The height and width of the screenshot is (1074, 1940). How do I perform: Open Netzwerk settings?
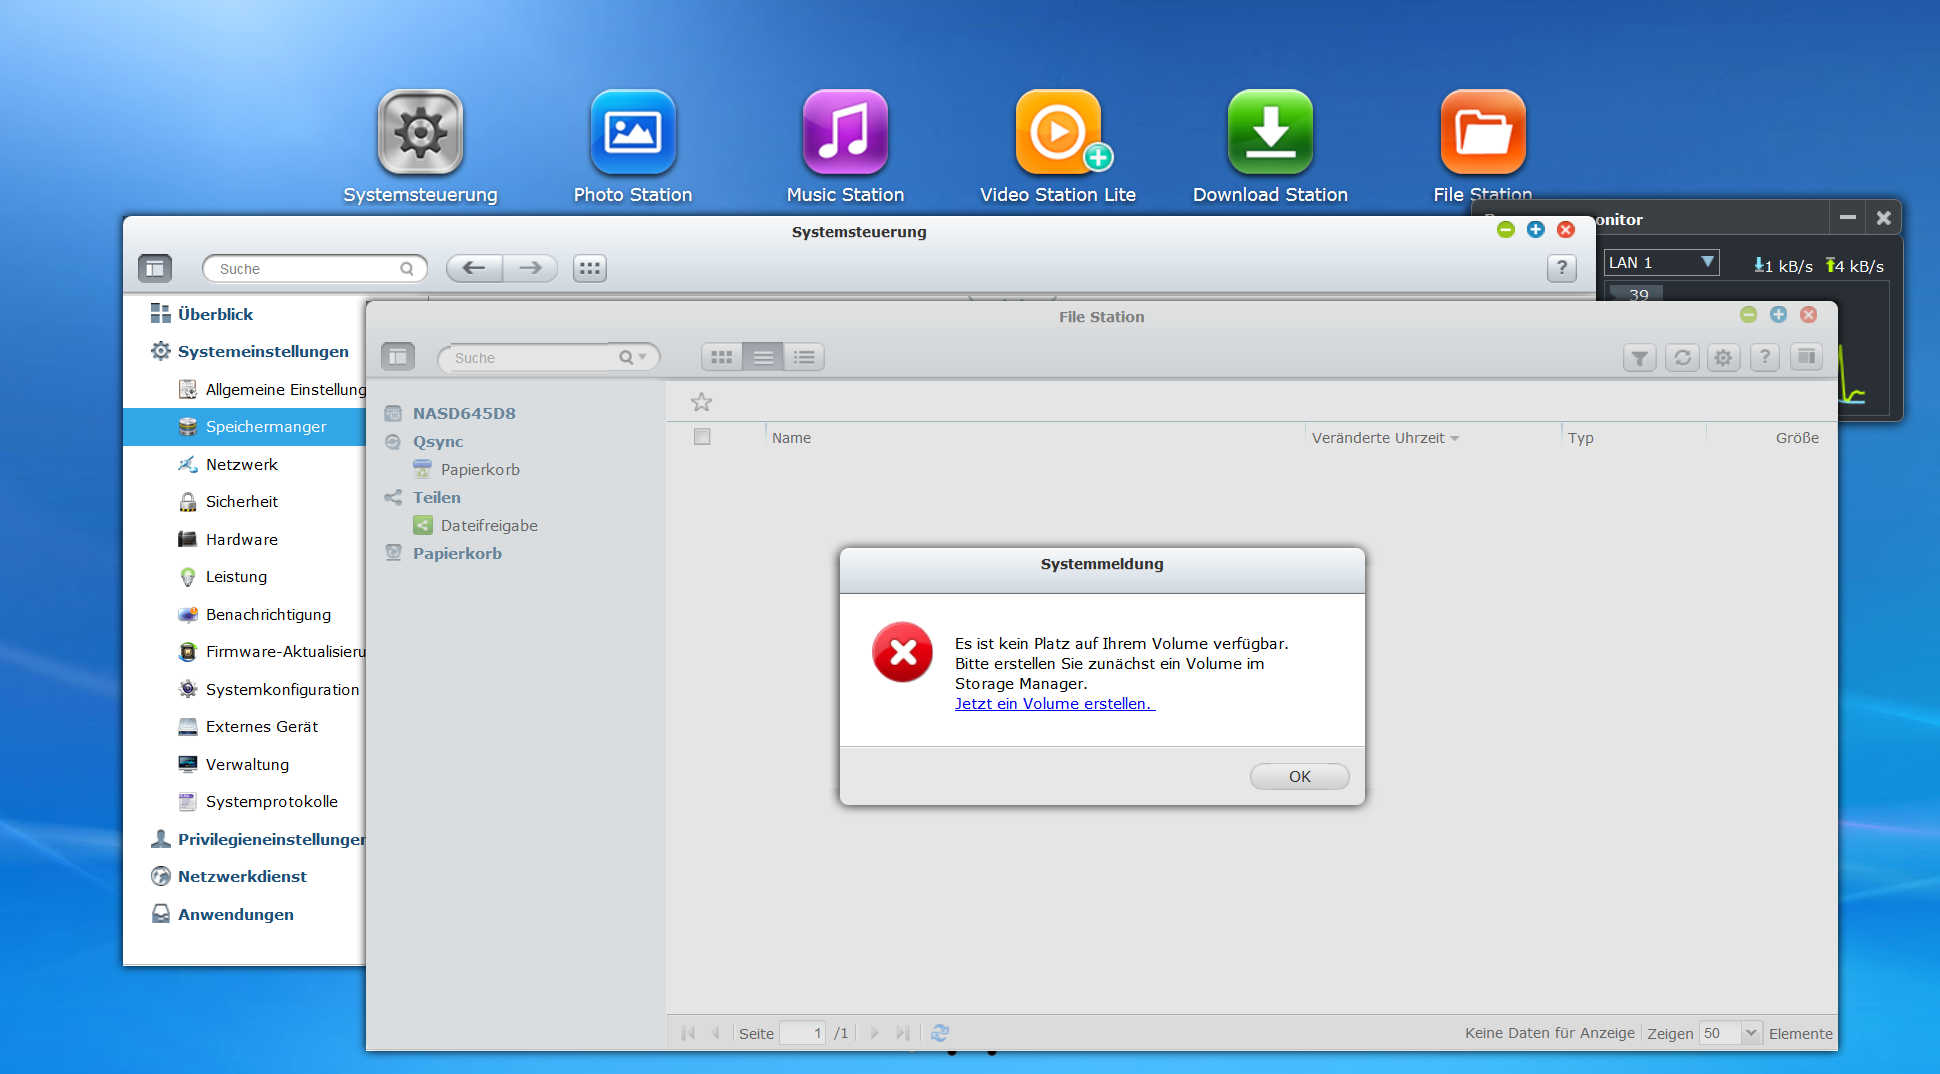(x=242, y=464)
